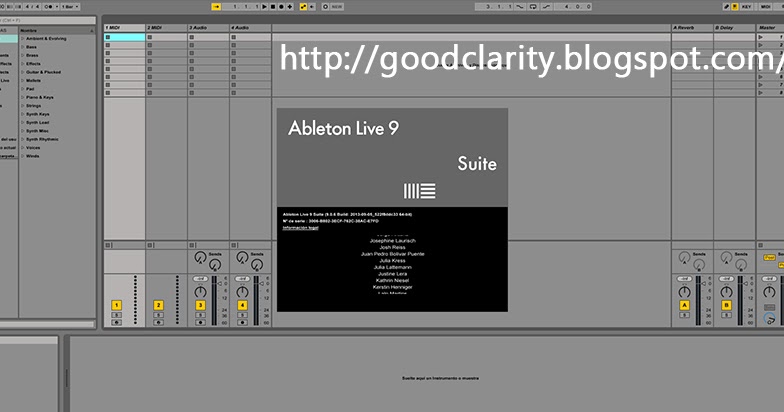
Task: Select the 4 Audio track header
Action: tap(250, 28)
